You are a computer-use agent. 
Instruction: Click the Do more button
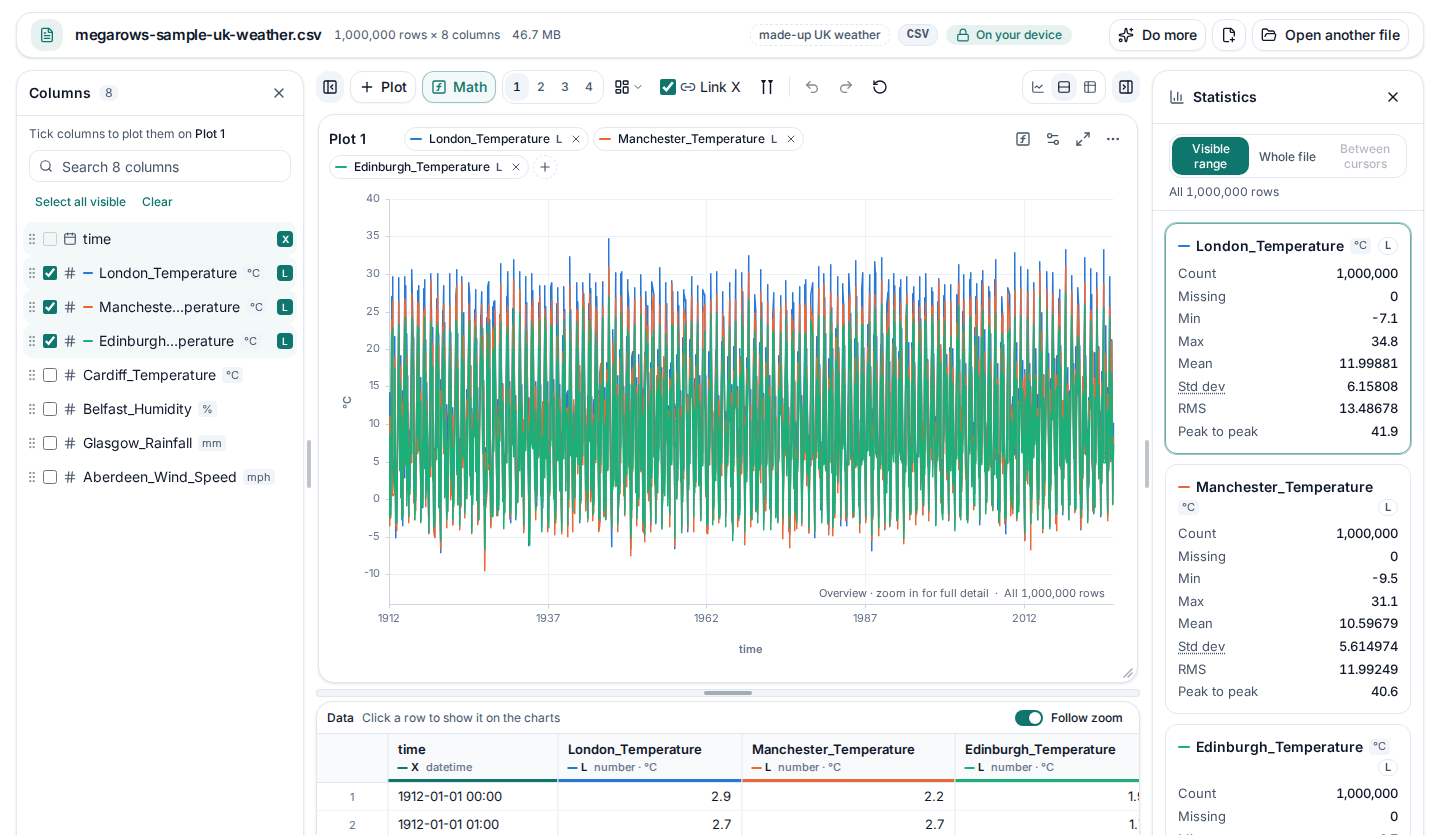[1157, 35]
